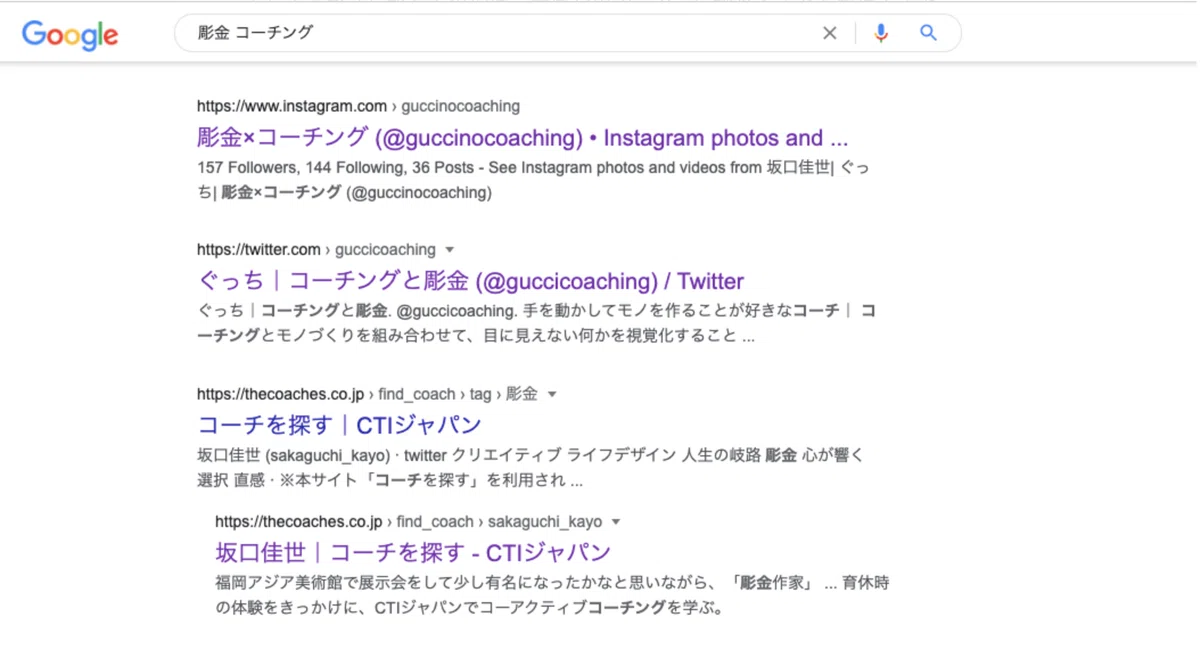Click the snippet starting with 福岡アジア美術館

pyautogui.click(x=552, y=595)
